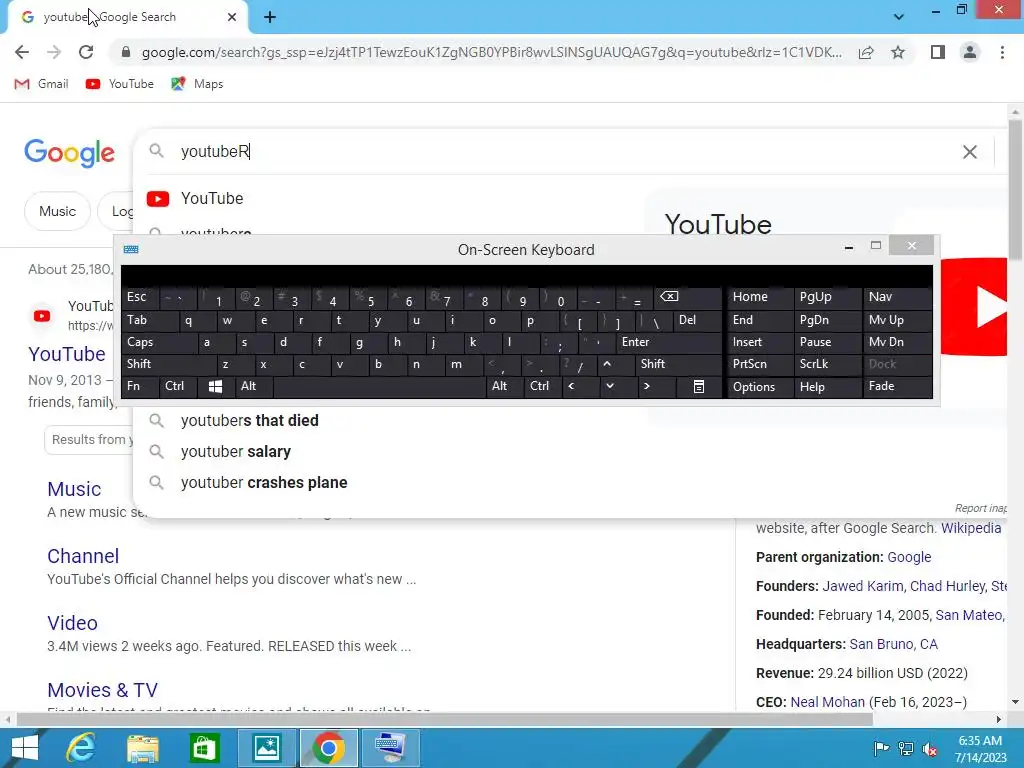Open File Explorer from taskbar

[x=142, y=748]
